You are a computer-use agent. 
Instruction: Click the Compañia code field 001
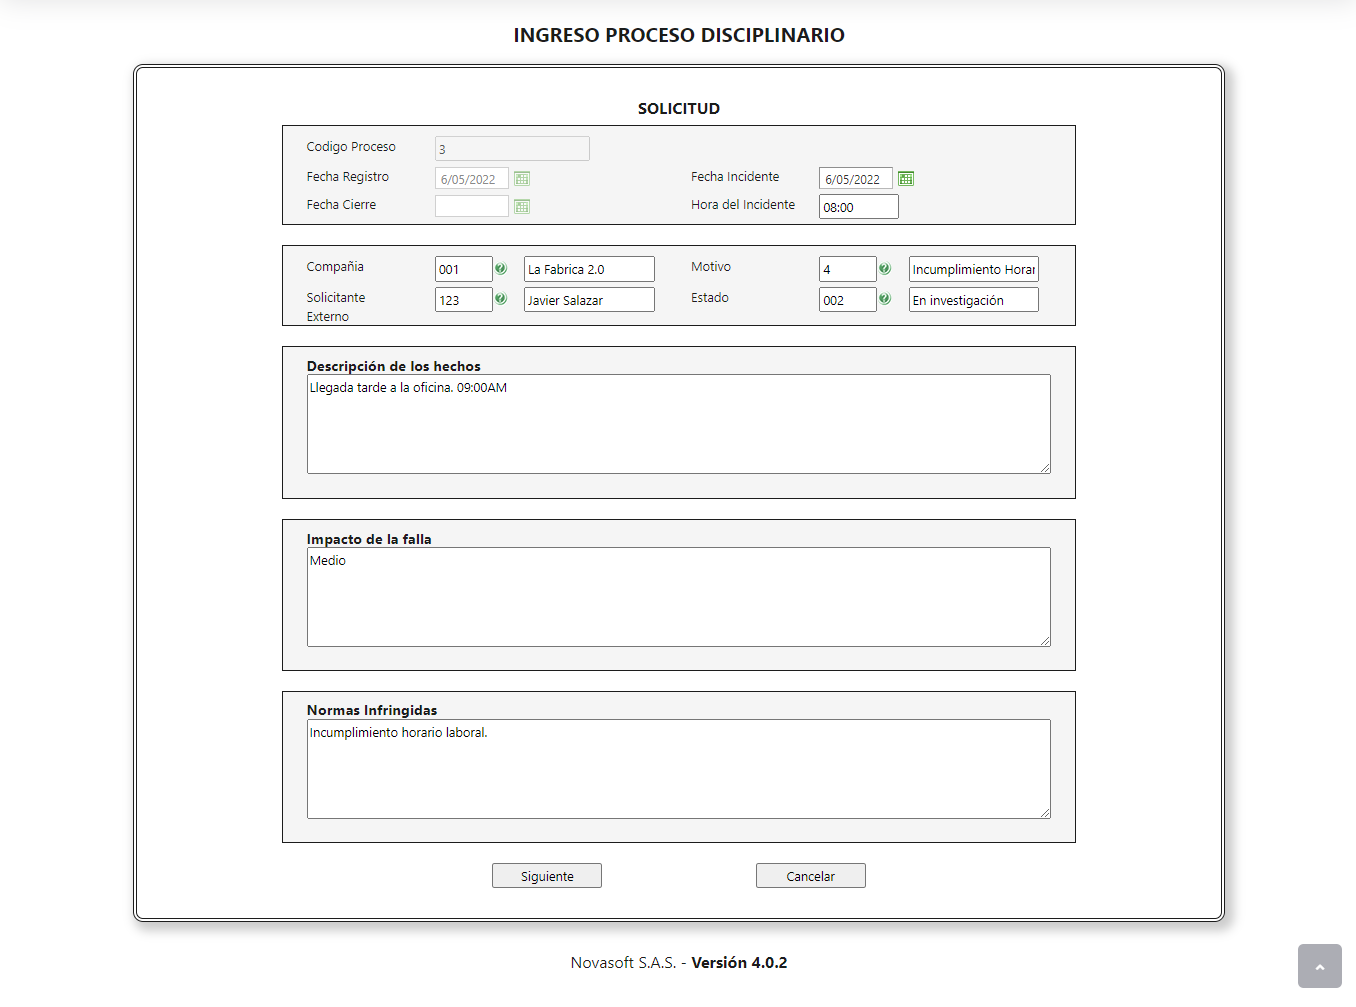pyautogui.click(x=464, y=269)
